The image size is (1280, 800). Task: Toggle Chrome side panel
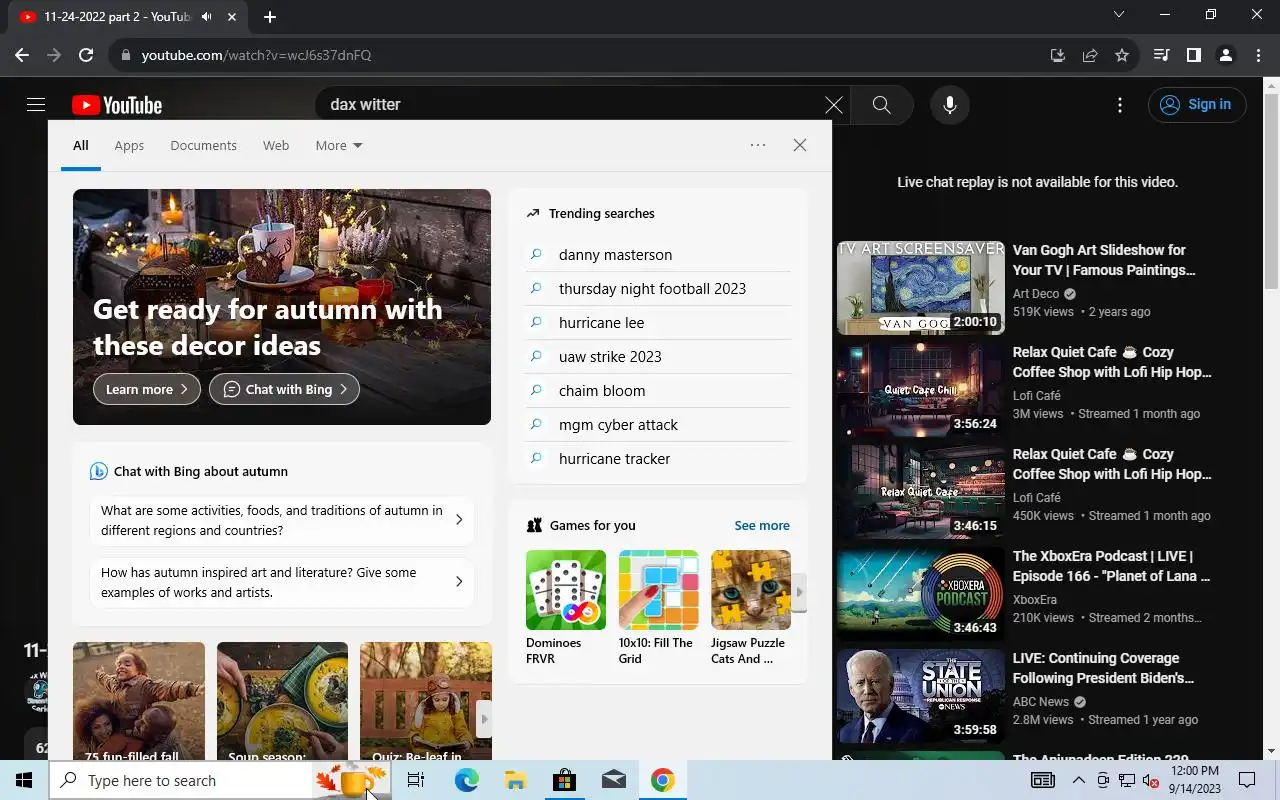click(1193, 55)
